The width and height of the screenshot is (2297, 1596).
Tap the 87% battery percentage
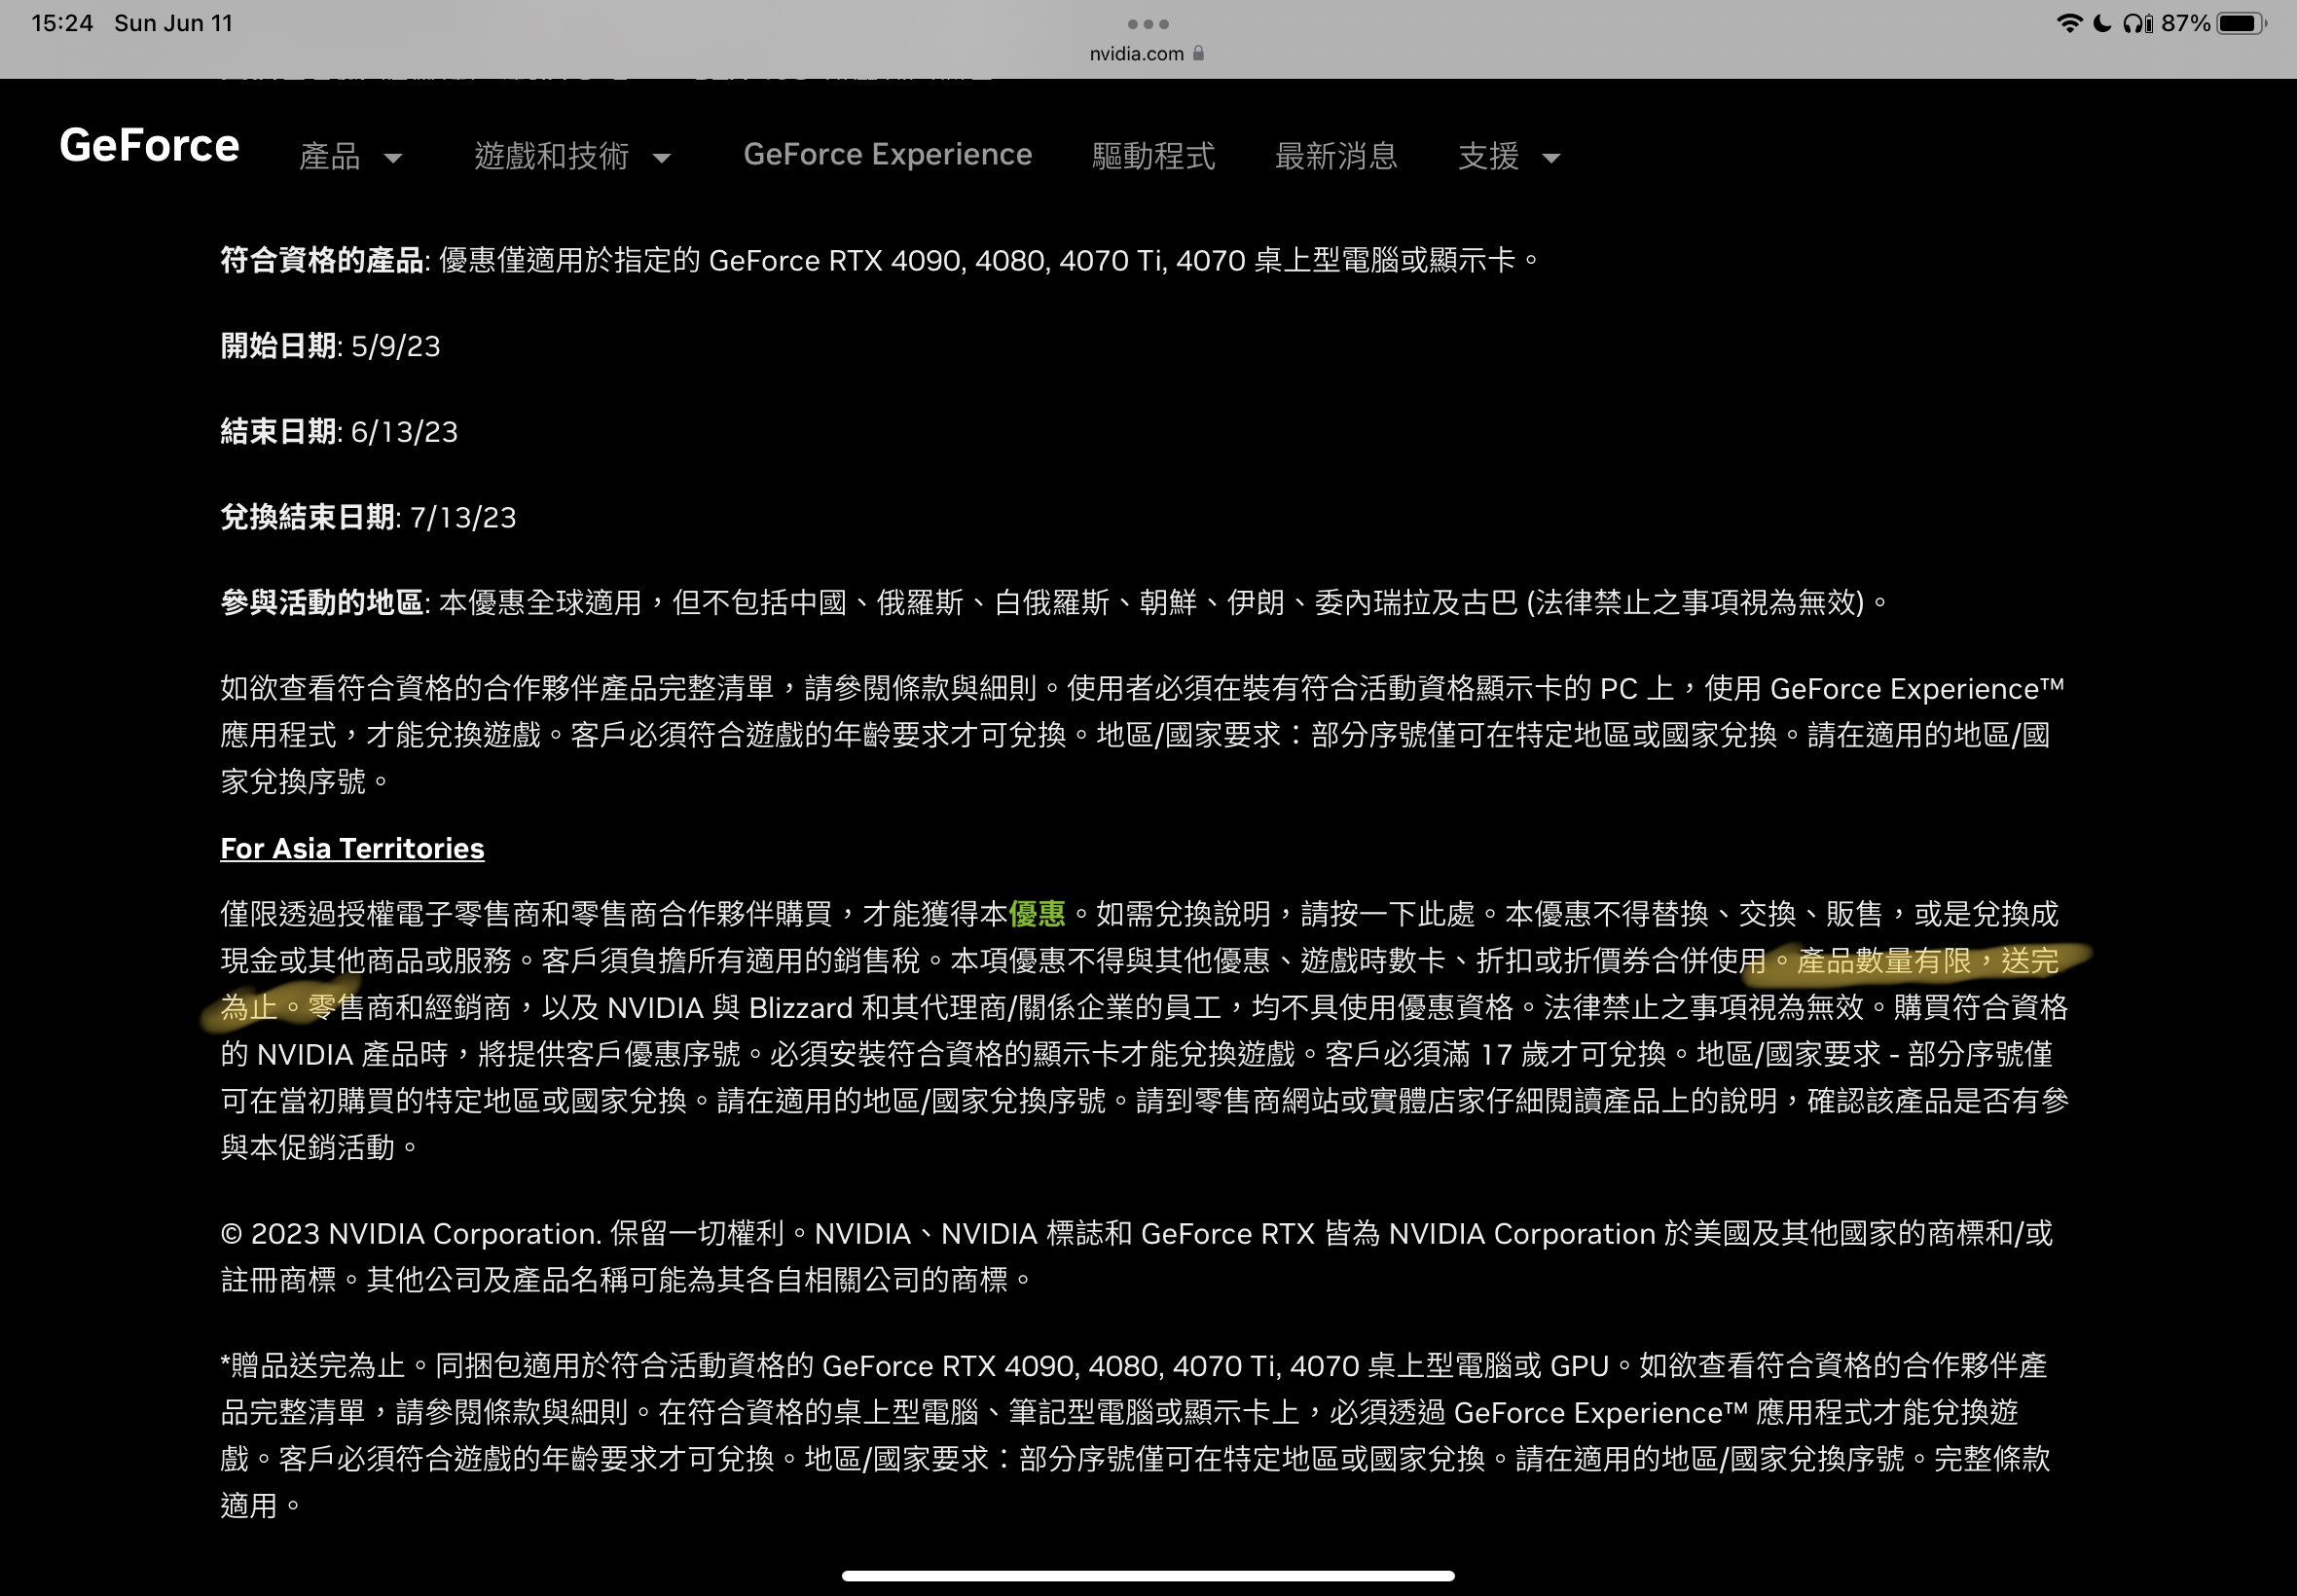pyautogui.click(x=2185, y=23)
